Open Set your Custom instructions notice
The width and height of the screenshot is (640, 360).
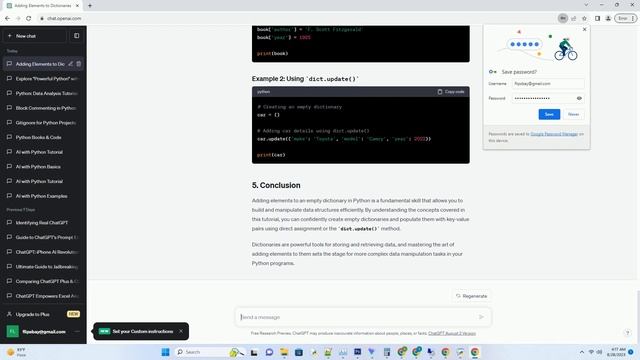point(142,331)
